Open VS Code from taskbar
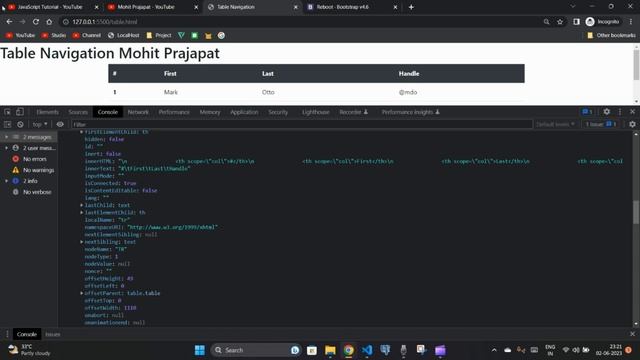Screen dimensions: 640x360 (367, 350)
